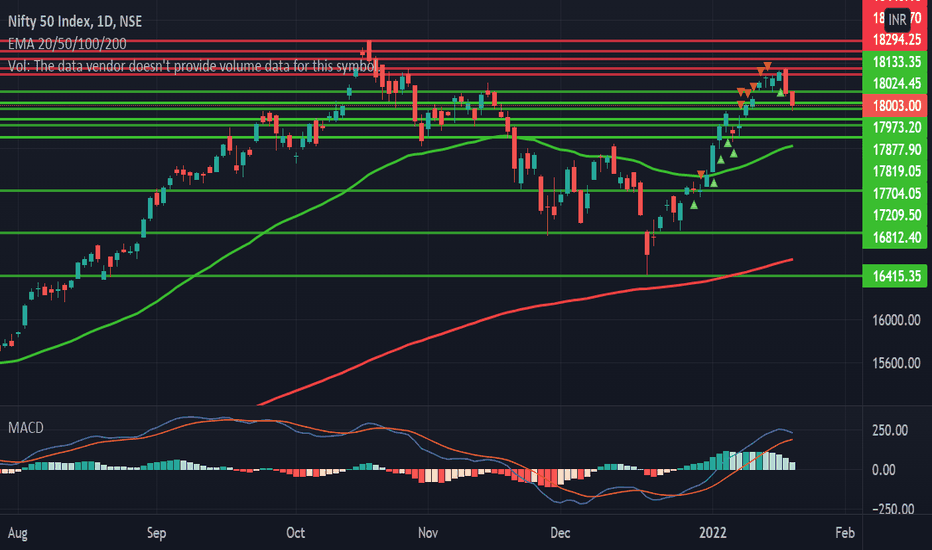The width and height of the screenshot is (932, 550).
Task: Click the 2022 label on time axis
Action: (x=713, y=533)
